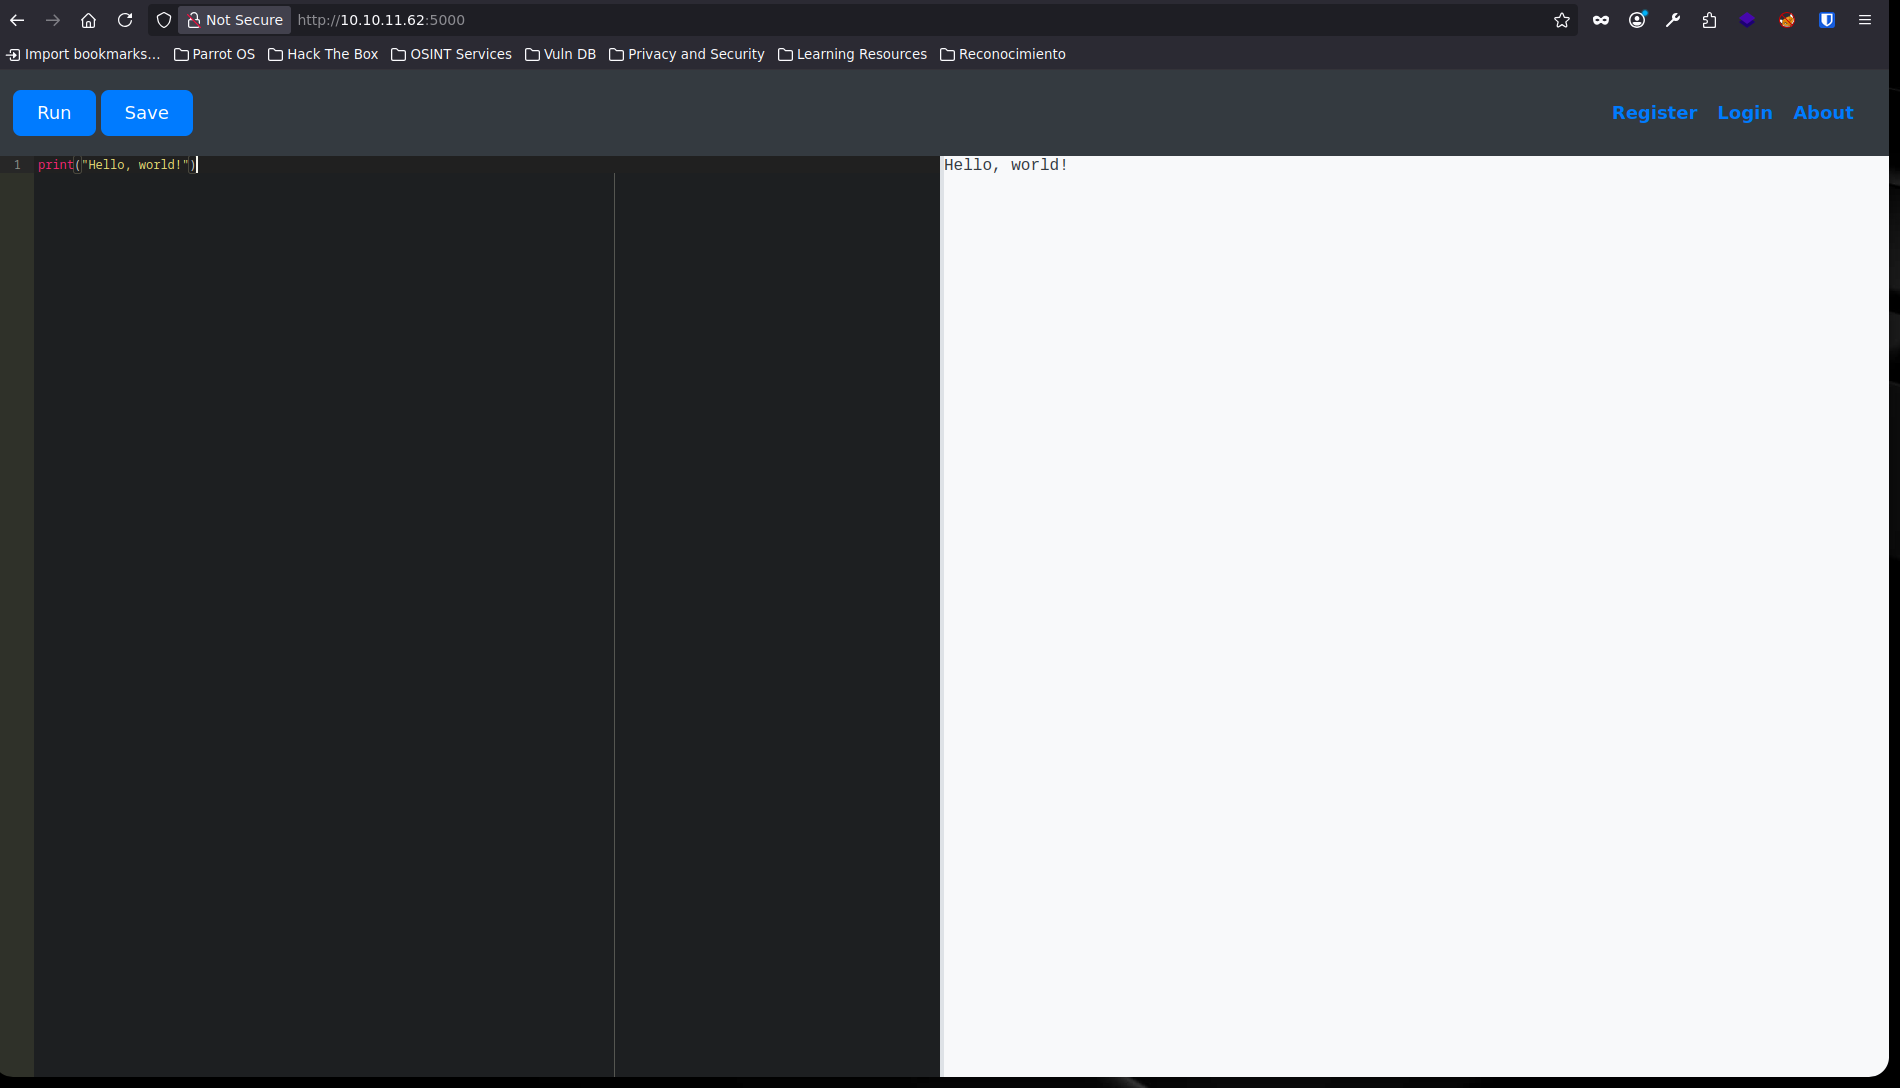Image resolution: width=1900 pixels, height=1088 pixels.
Task: Open the Firefox account profile icon
Action: (1637, 20)
